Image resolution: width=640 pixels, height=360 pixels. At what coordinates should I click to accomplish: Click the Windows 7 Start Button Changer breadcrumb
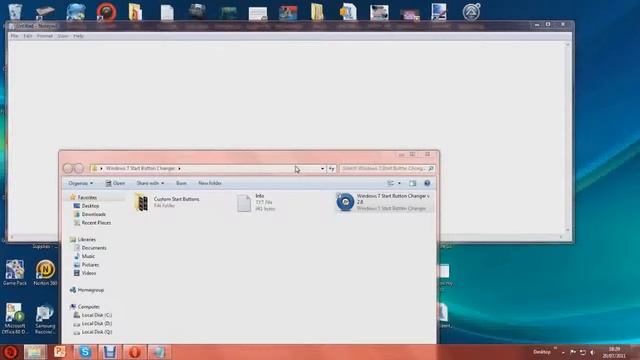coord(140,168)
